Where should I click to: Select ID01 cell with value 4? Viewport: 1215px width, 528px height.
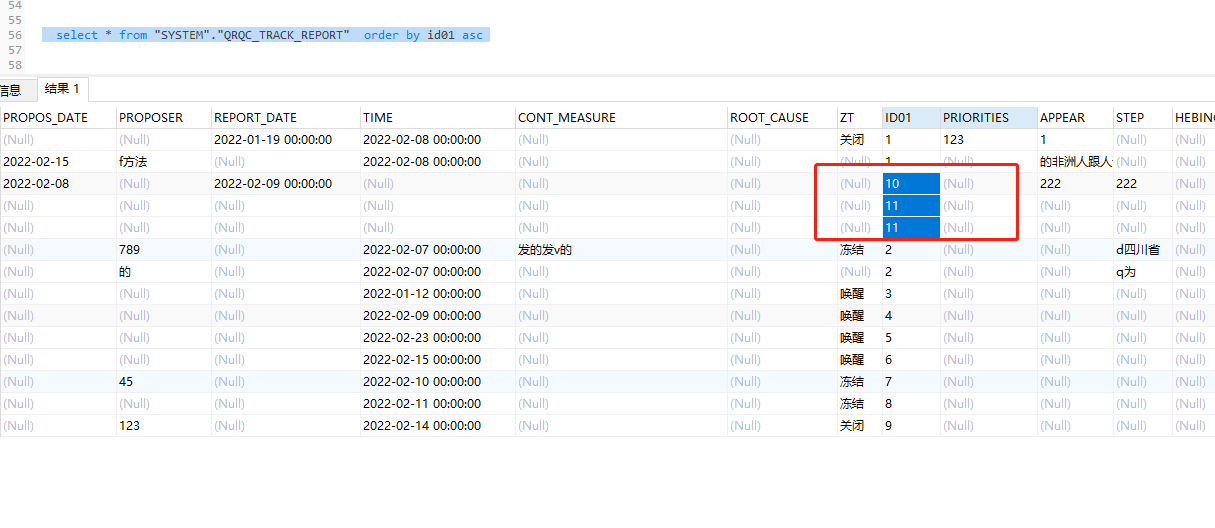pos(911,315)
